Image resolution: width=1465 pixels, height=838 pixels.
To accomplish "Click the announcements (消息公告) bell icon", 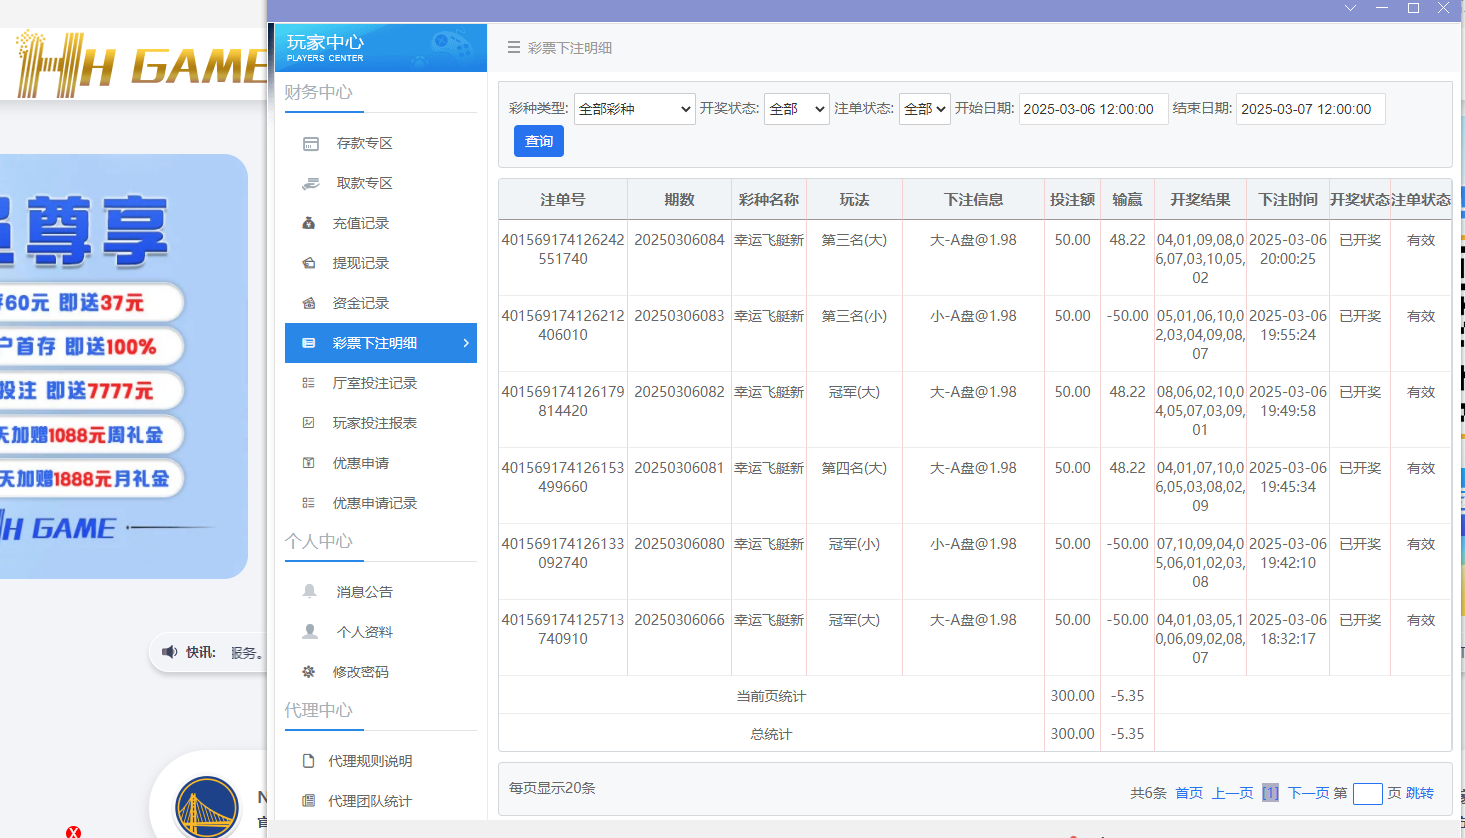I will tap(310, 592).
